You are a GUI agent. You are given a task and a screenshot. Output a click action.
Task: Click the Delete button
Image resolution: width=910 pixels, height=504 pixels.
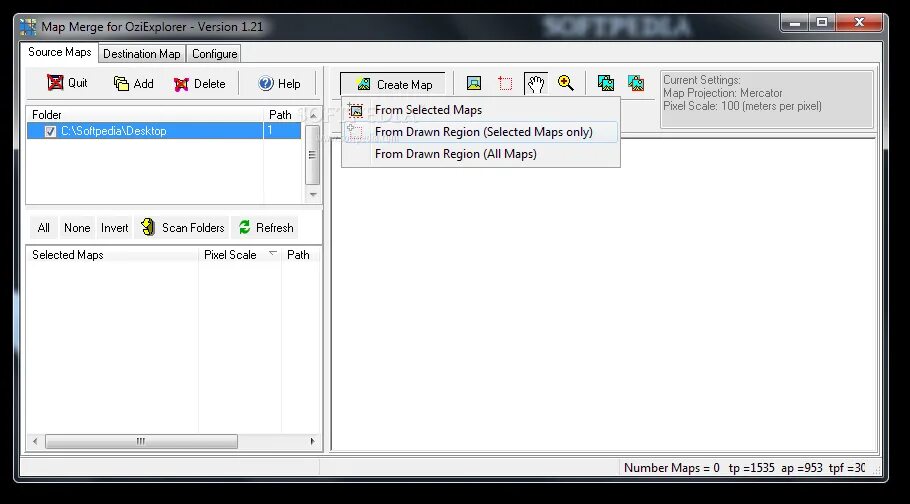point(199,84)
